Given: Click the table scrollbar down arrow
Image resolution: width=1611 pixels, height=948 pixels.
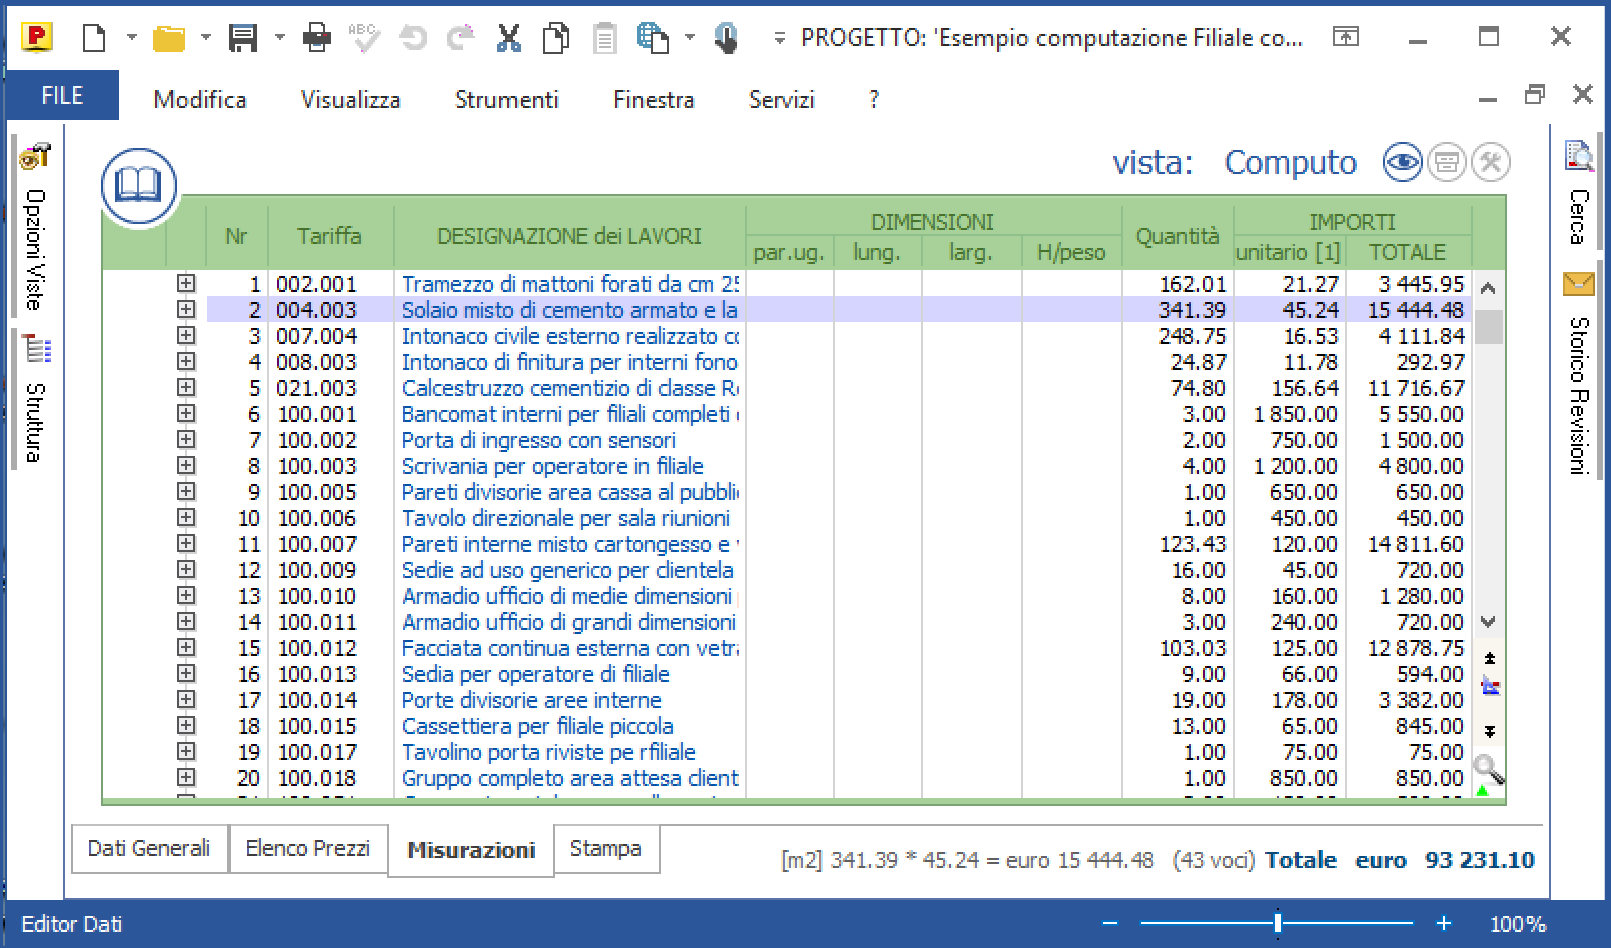Looking at the screenshot, I should click(x=1488, y=622).
